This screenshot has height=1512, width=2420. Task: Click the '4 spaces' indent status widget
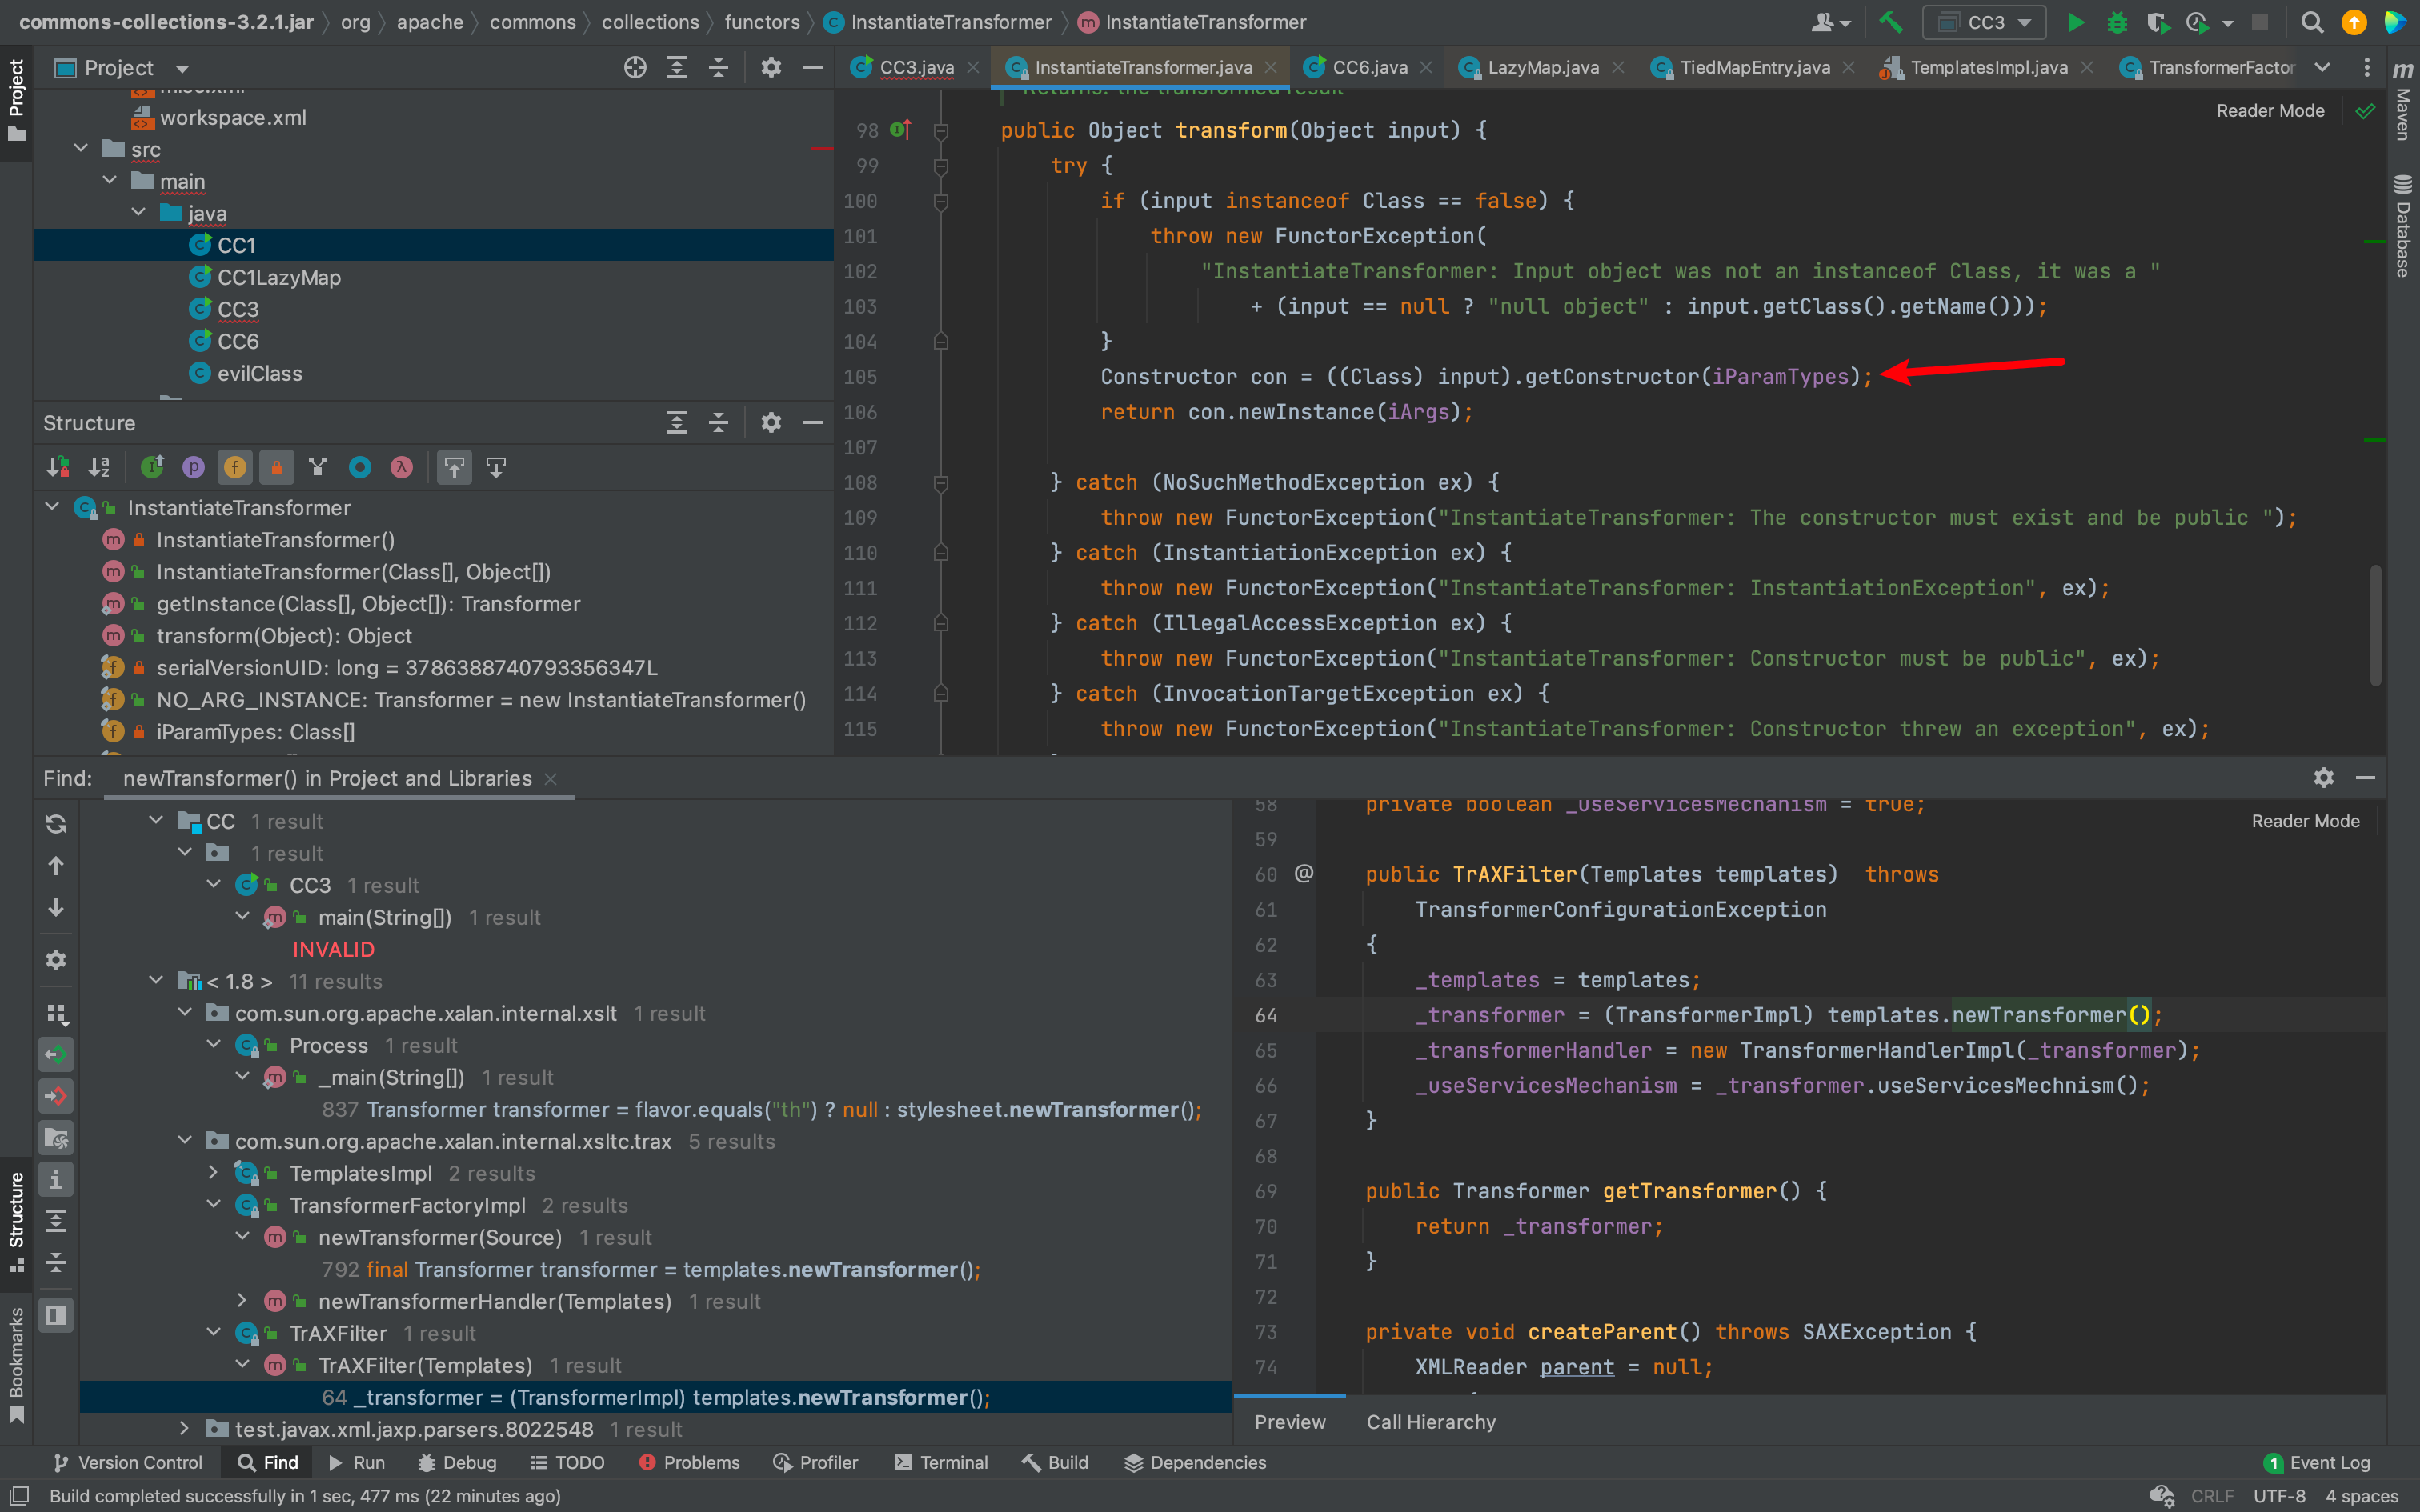pos(2362,1496)
